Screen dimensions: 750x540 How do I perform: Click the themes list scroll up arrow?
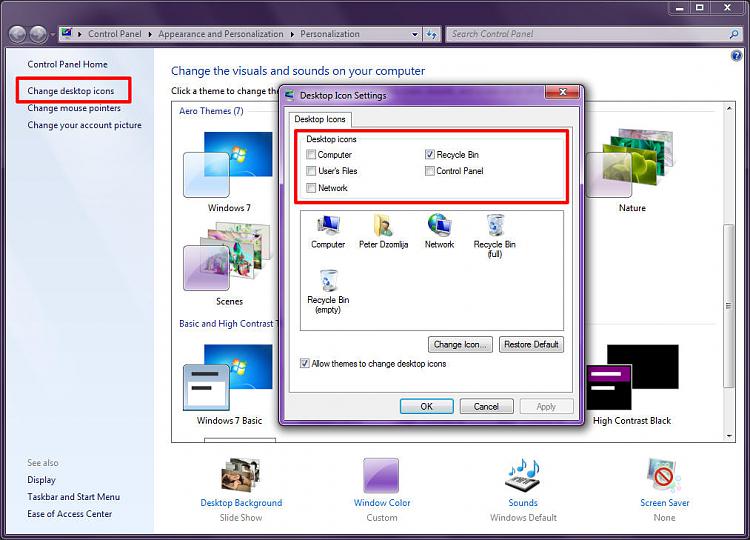coord(729,108)
